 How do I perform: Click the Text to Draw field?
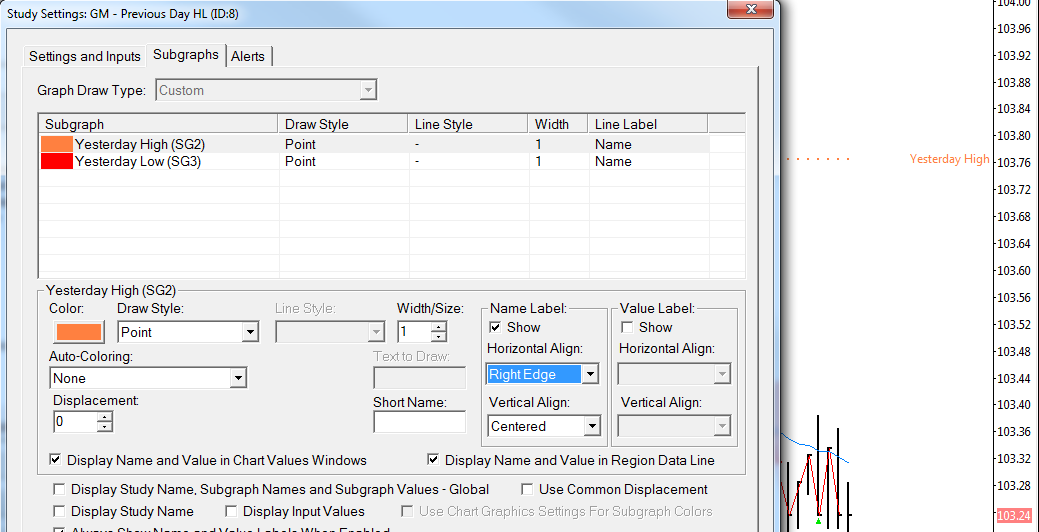419,378
